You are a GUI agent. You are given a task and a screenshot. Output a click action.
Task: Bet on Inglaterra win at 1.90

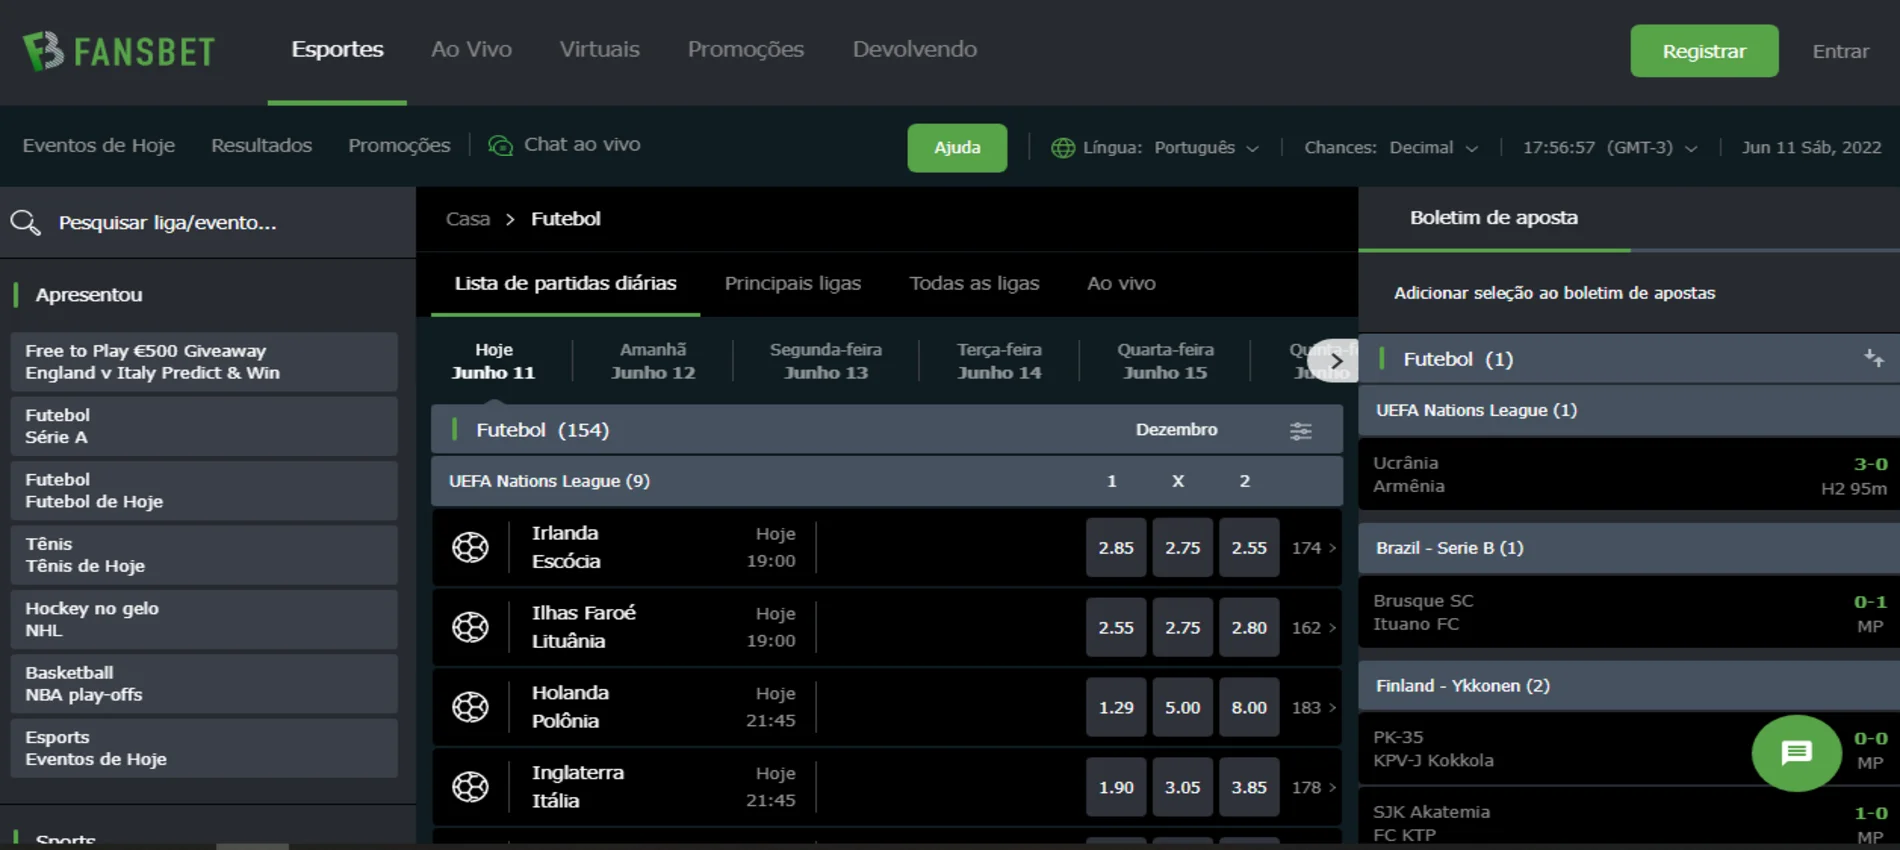pos(1116,788)
